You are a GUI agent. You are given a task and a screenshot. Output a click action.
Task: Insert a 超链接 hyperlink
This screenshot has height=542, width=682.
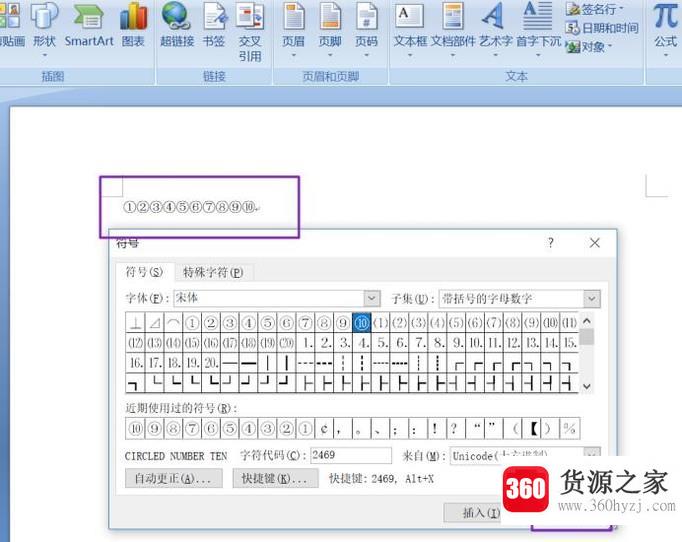177,25
